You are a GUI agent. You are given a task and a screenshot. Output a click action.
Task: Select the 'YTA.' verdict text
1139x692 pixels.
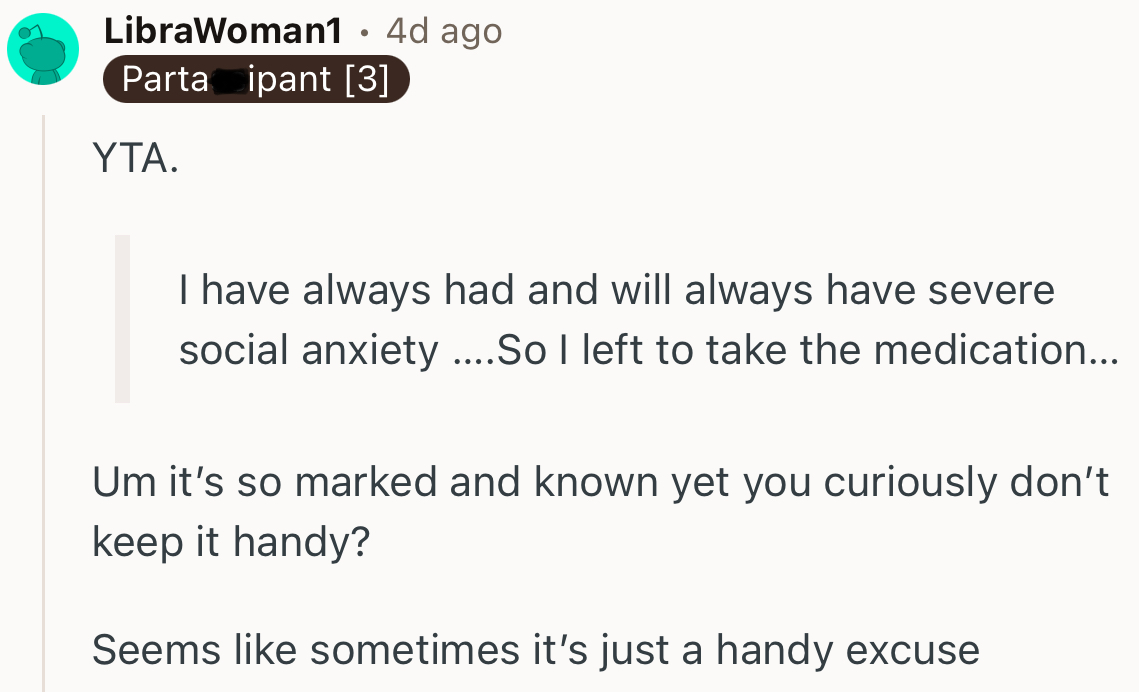pyautogui.click(x=133, y=158)
